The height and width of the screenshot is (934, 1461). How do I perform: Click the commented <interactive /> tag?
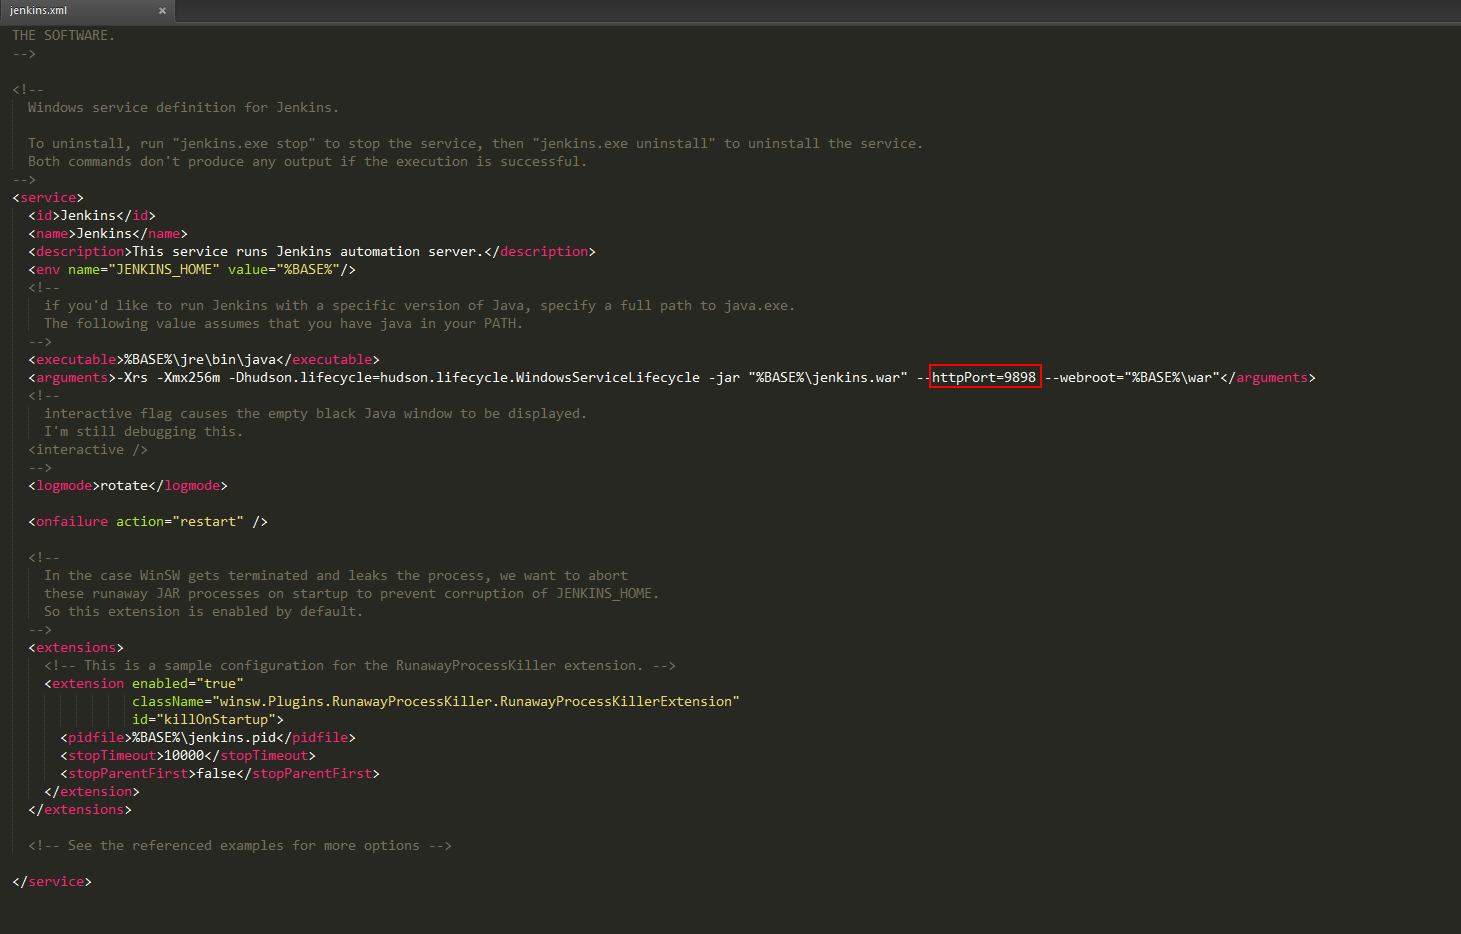tap(88, 449)
